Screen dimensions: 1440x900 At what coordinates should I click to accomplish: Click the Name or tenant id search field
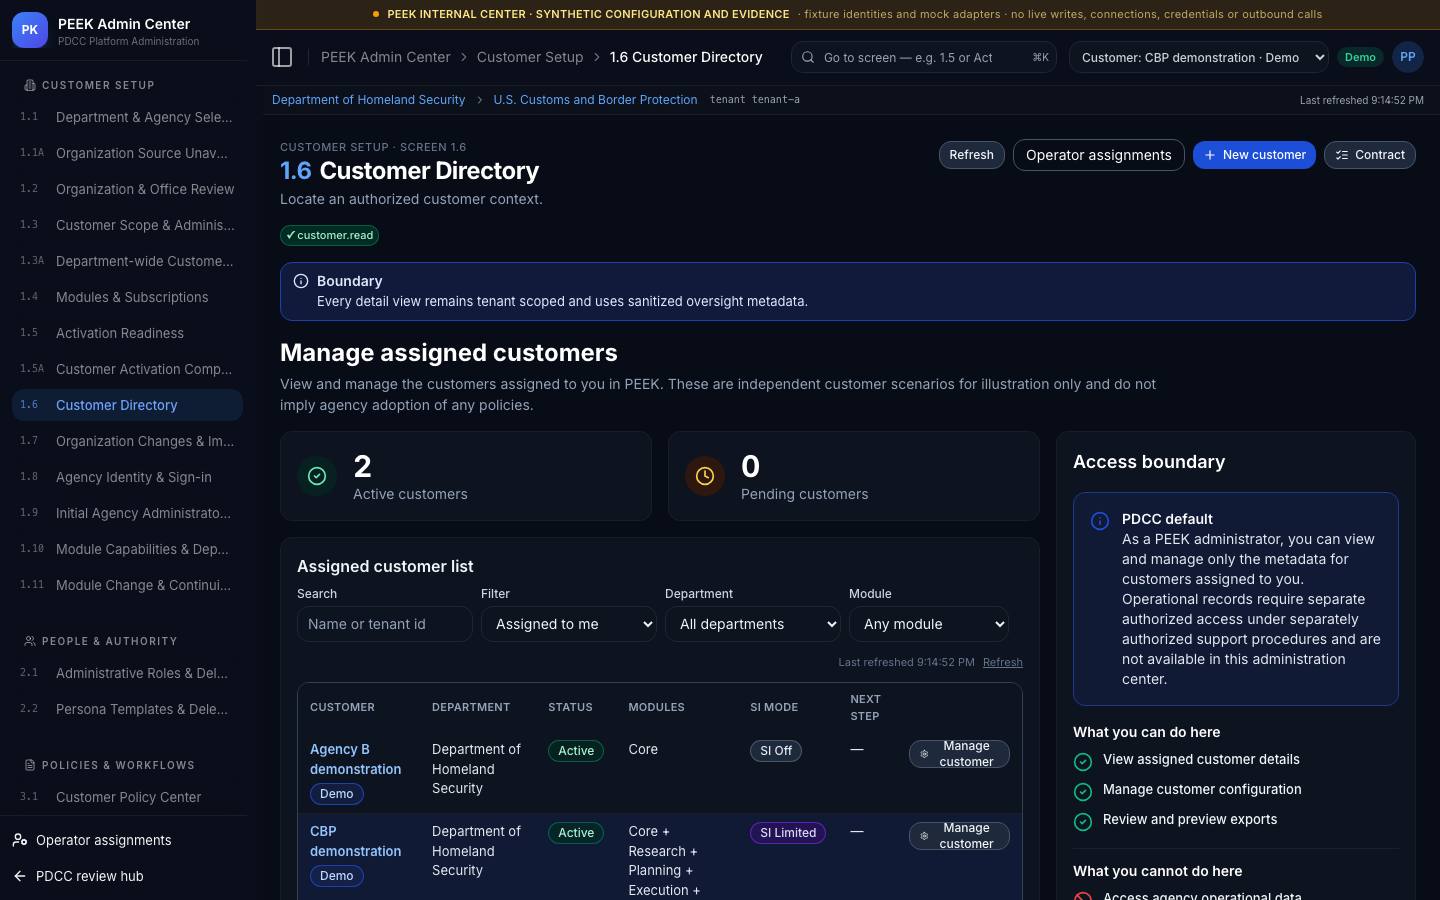click(x=385, y=624)
